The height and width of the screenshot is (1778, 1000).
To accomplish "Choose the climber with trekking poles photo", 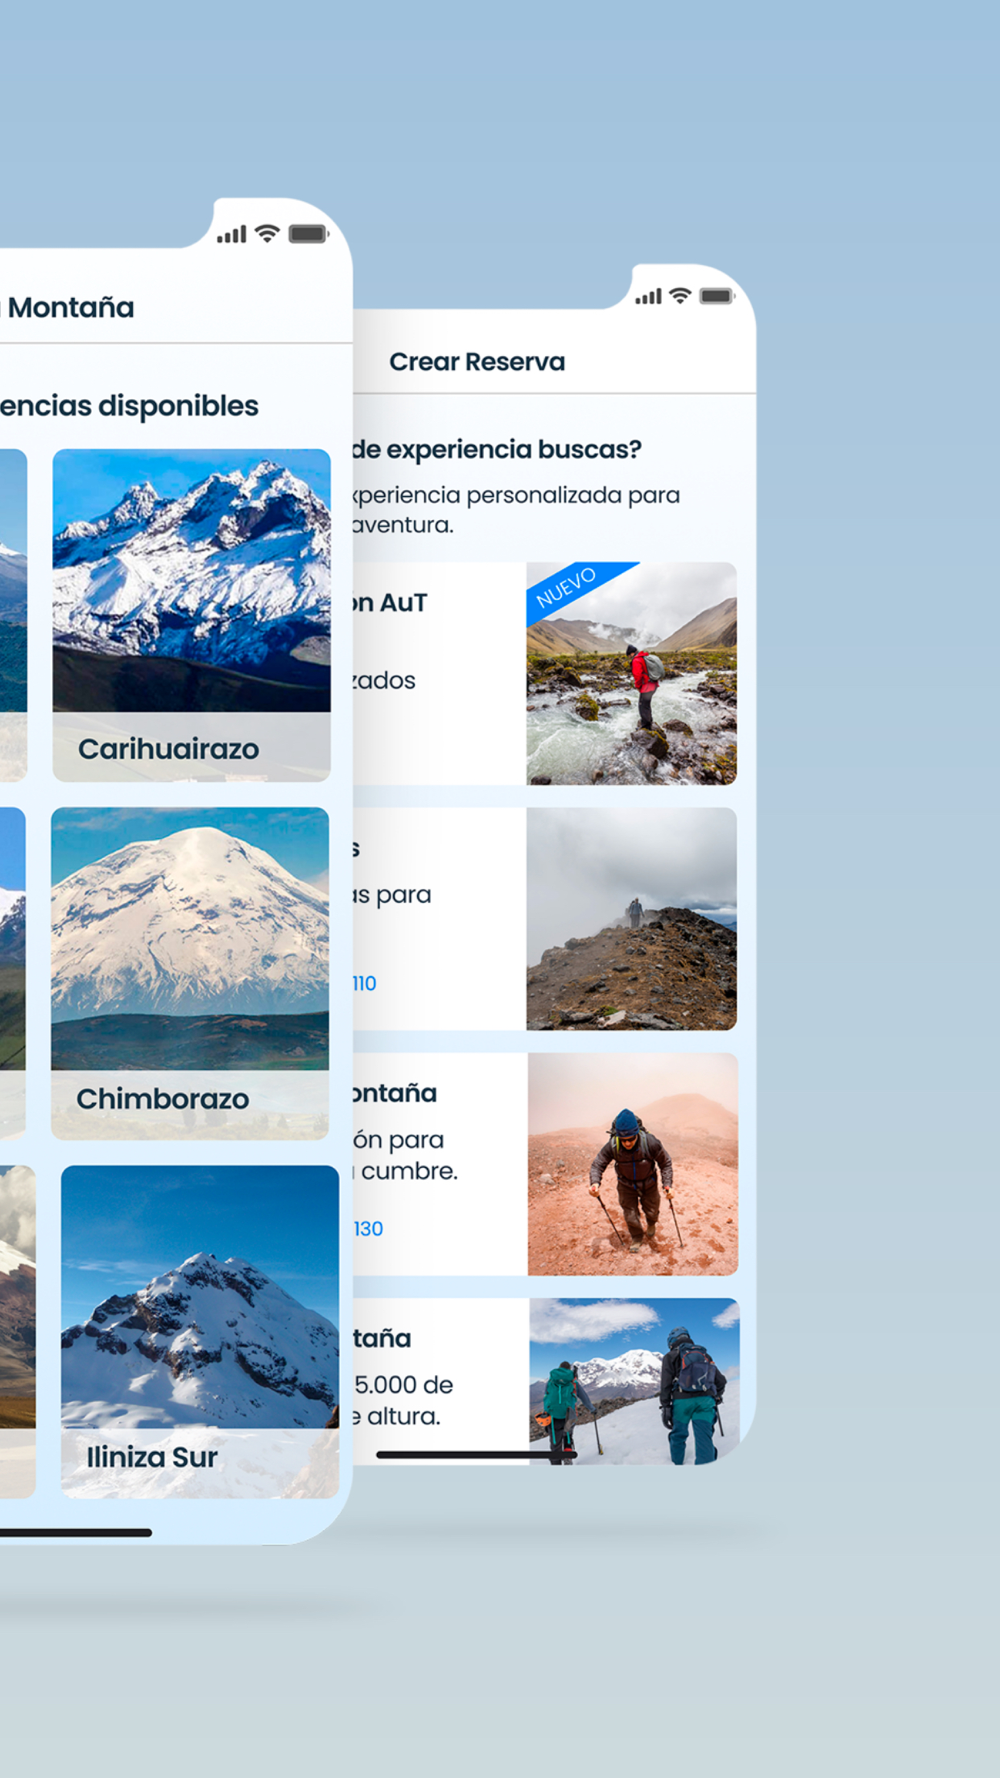I will 633,1164.
